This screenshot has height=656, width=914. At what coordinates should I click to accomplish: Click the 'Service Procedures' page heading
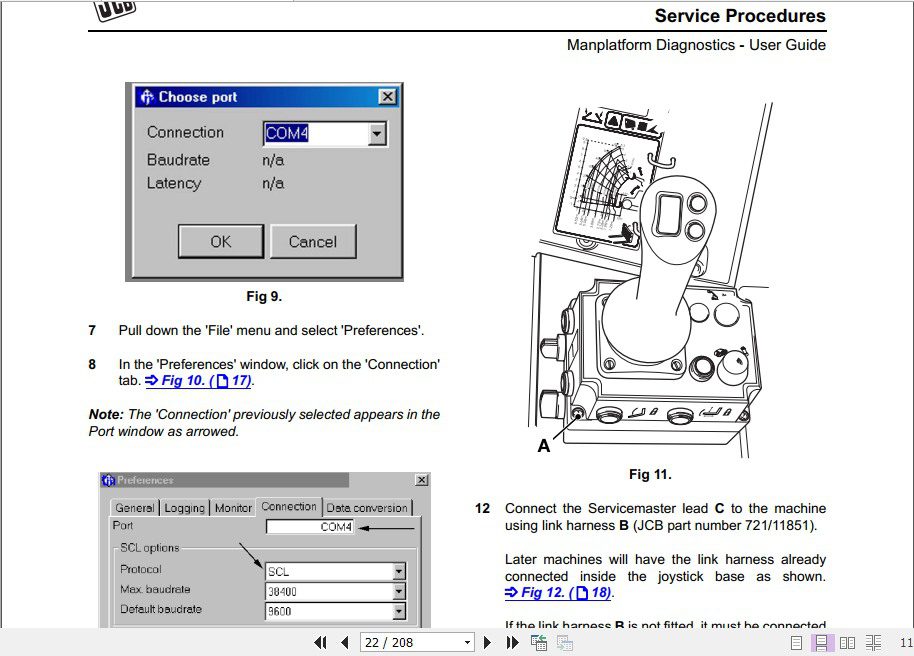(x=740, y=16)
